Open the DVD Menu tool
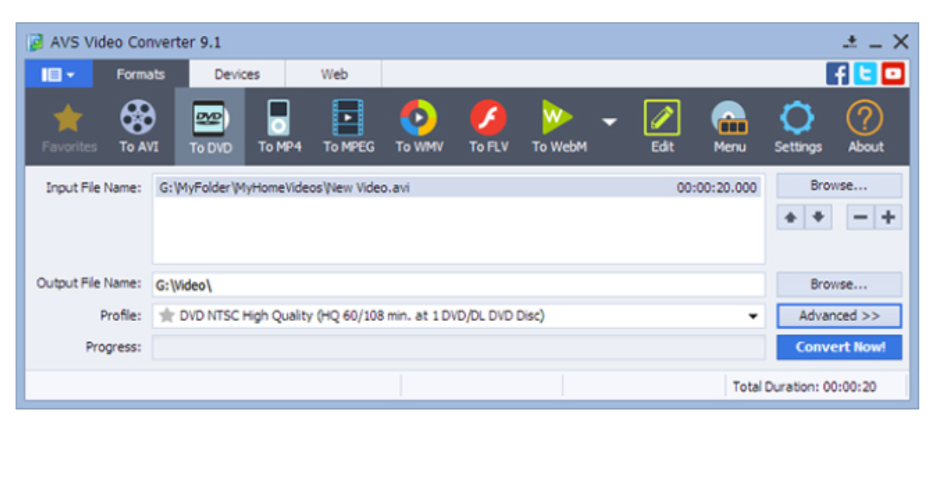The image size is (936, 490). pyautogui.click(x=729, y=127)
